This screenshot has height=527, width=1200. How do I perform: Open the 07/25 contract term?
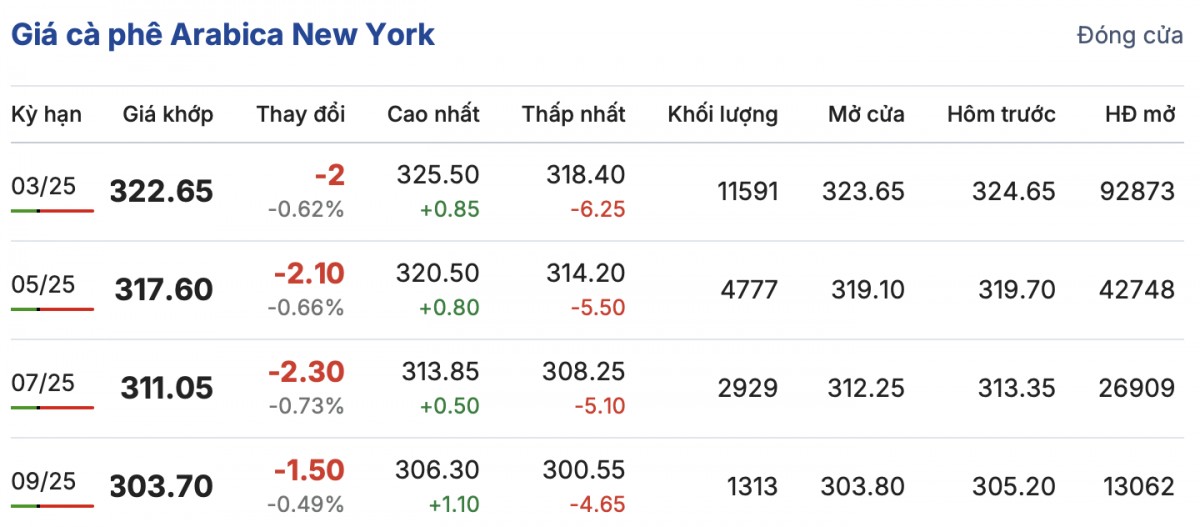click(x=43, y=382)
